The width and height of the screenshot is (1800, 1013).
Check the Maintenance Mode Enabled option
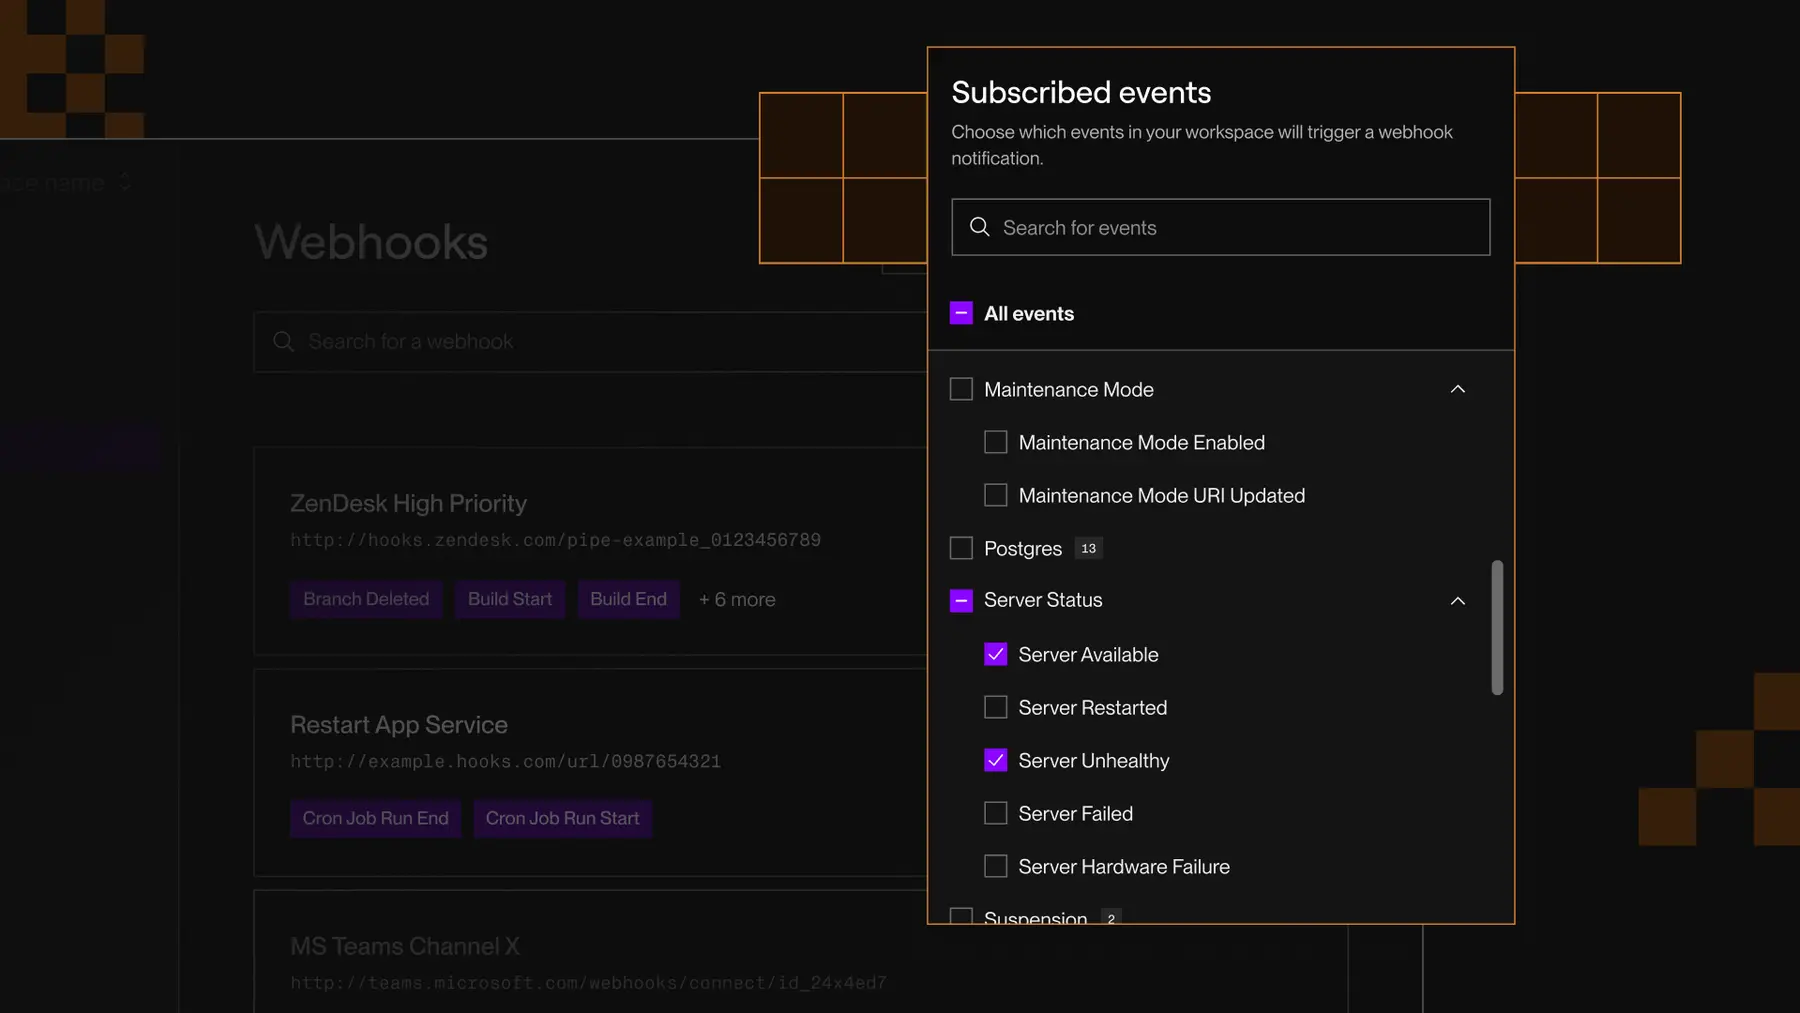click(x=995, y=441)
